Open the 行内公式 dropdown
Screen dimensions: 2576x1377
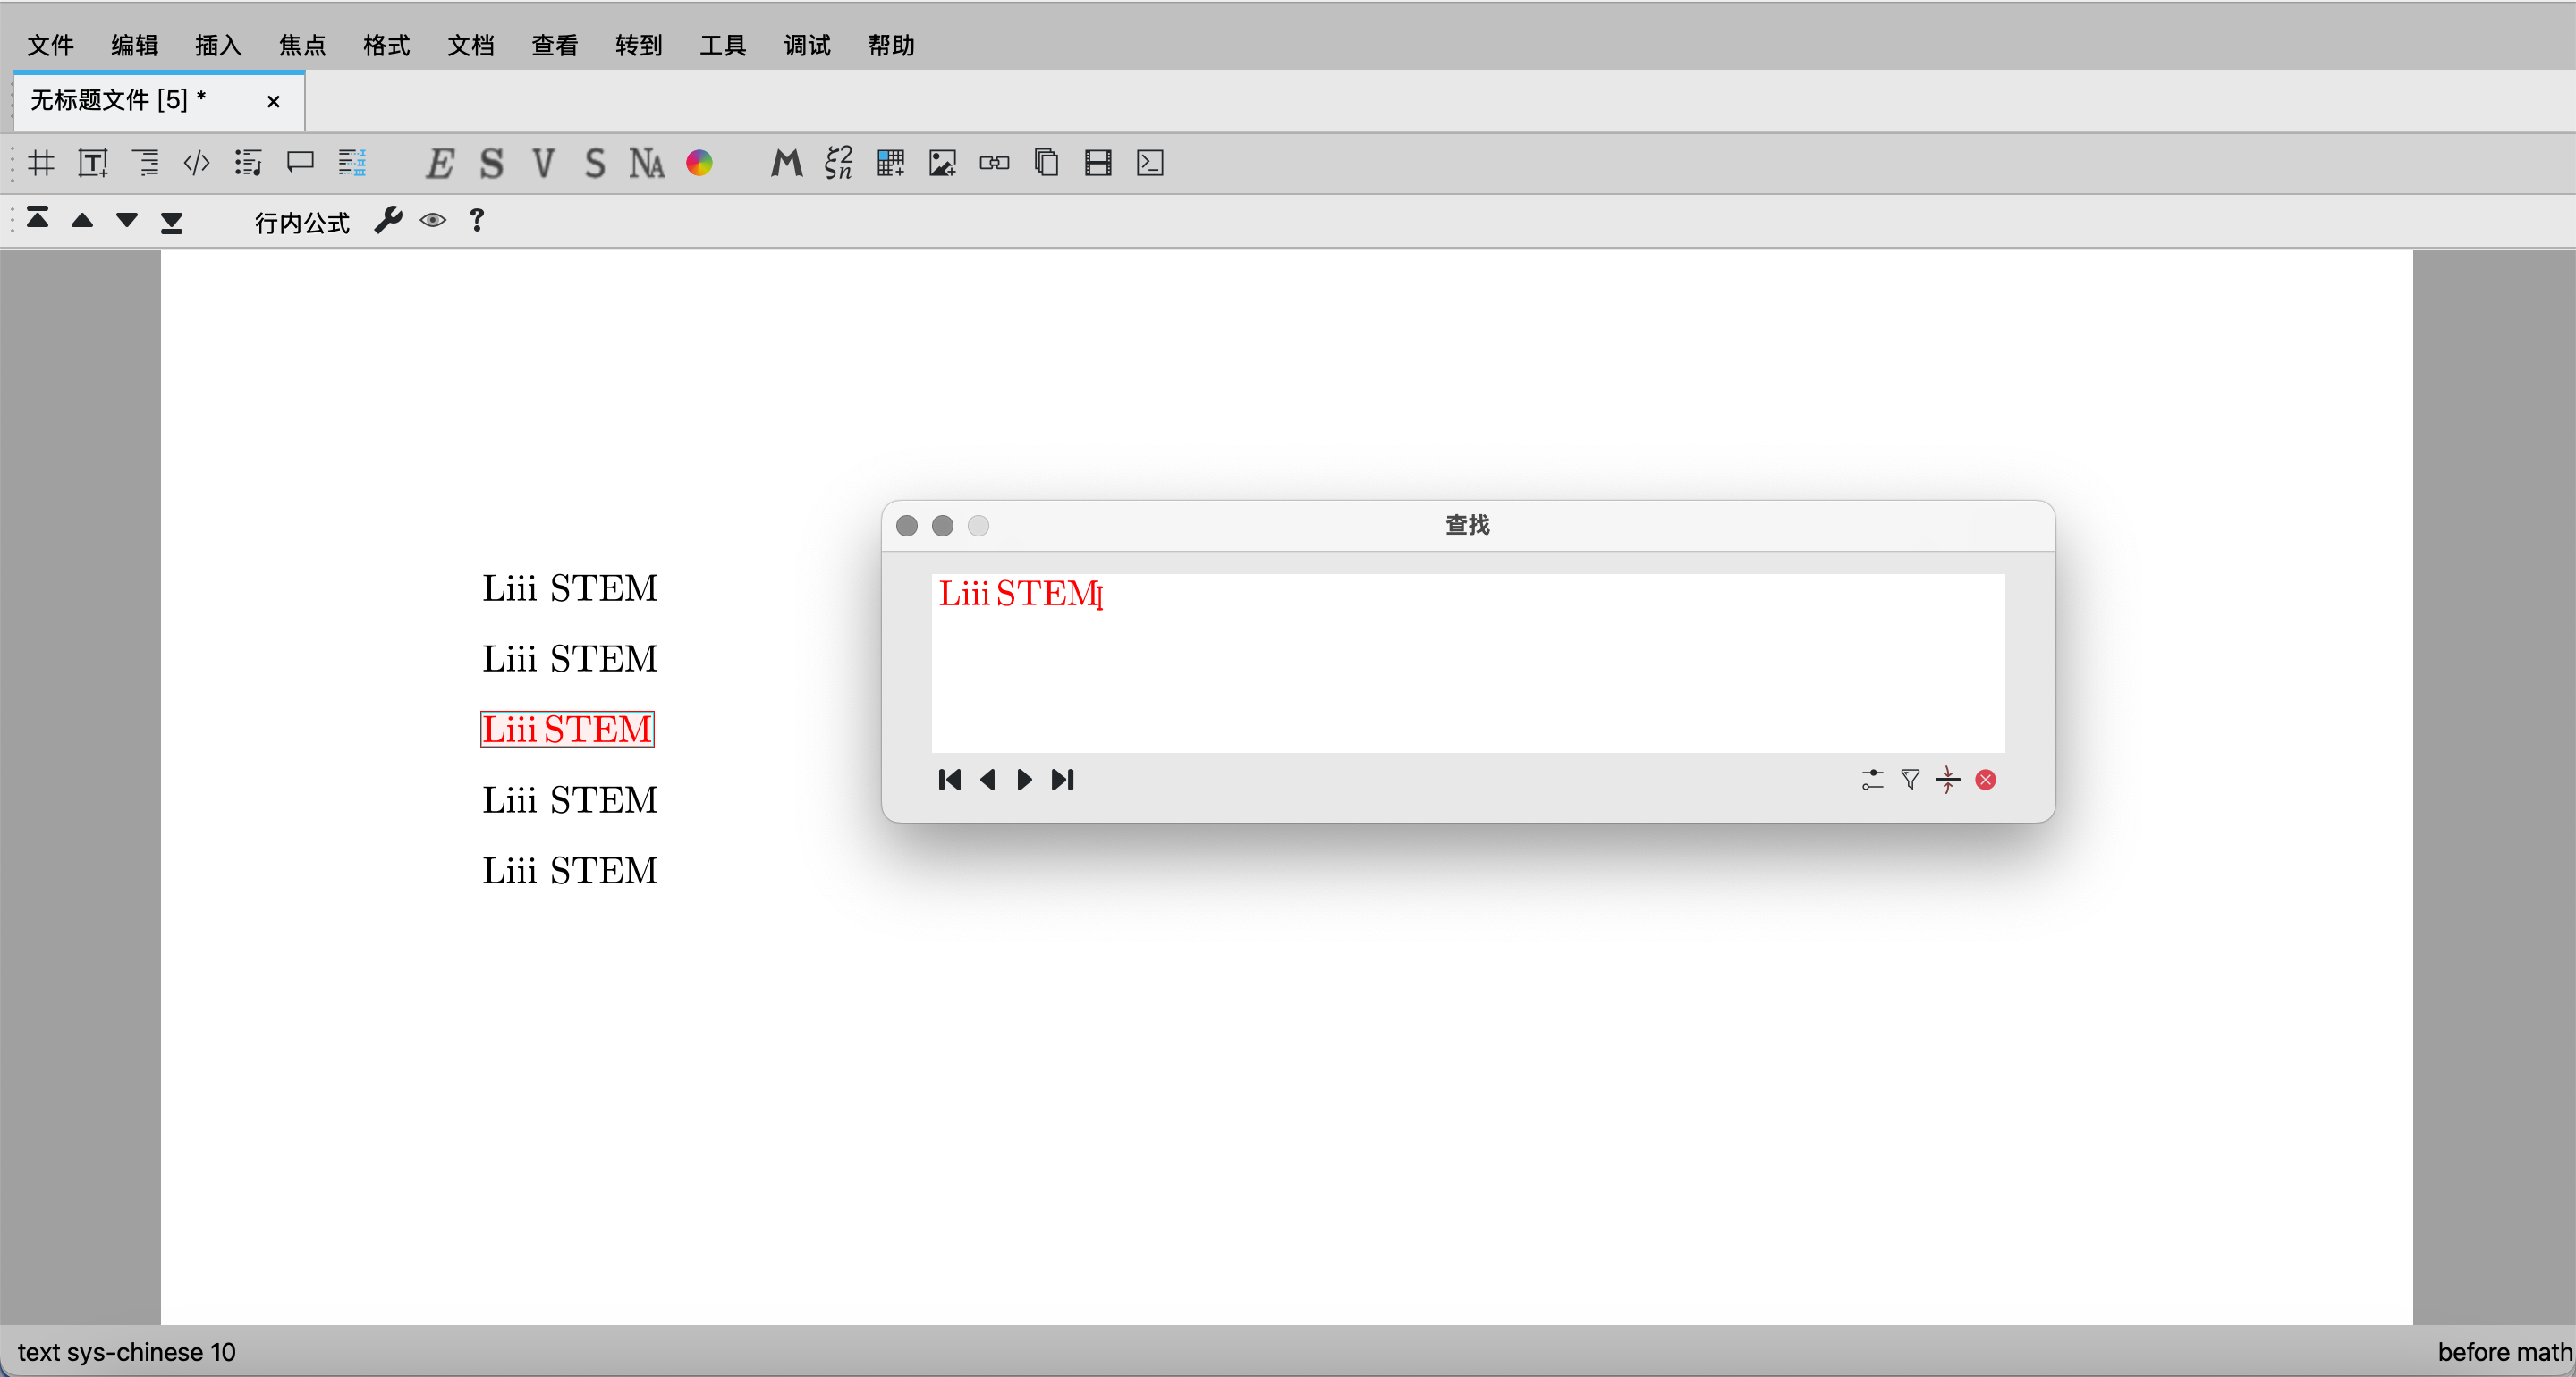tap(302, 222)
